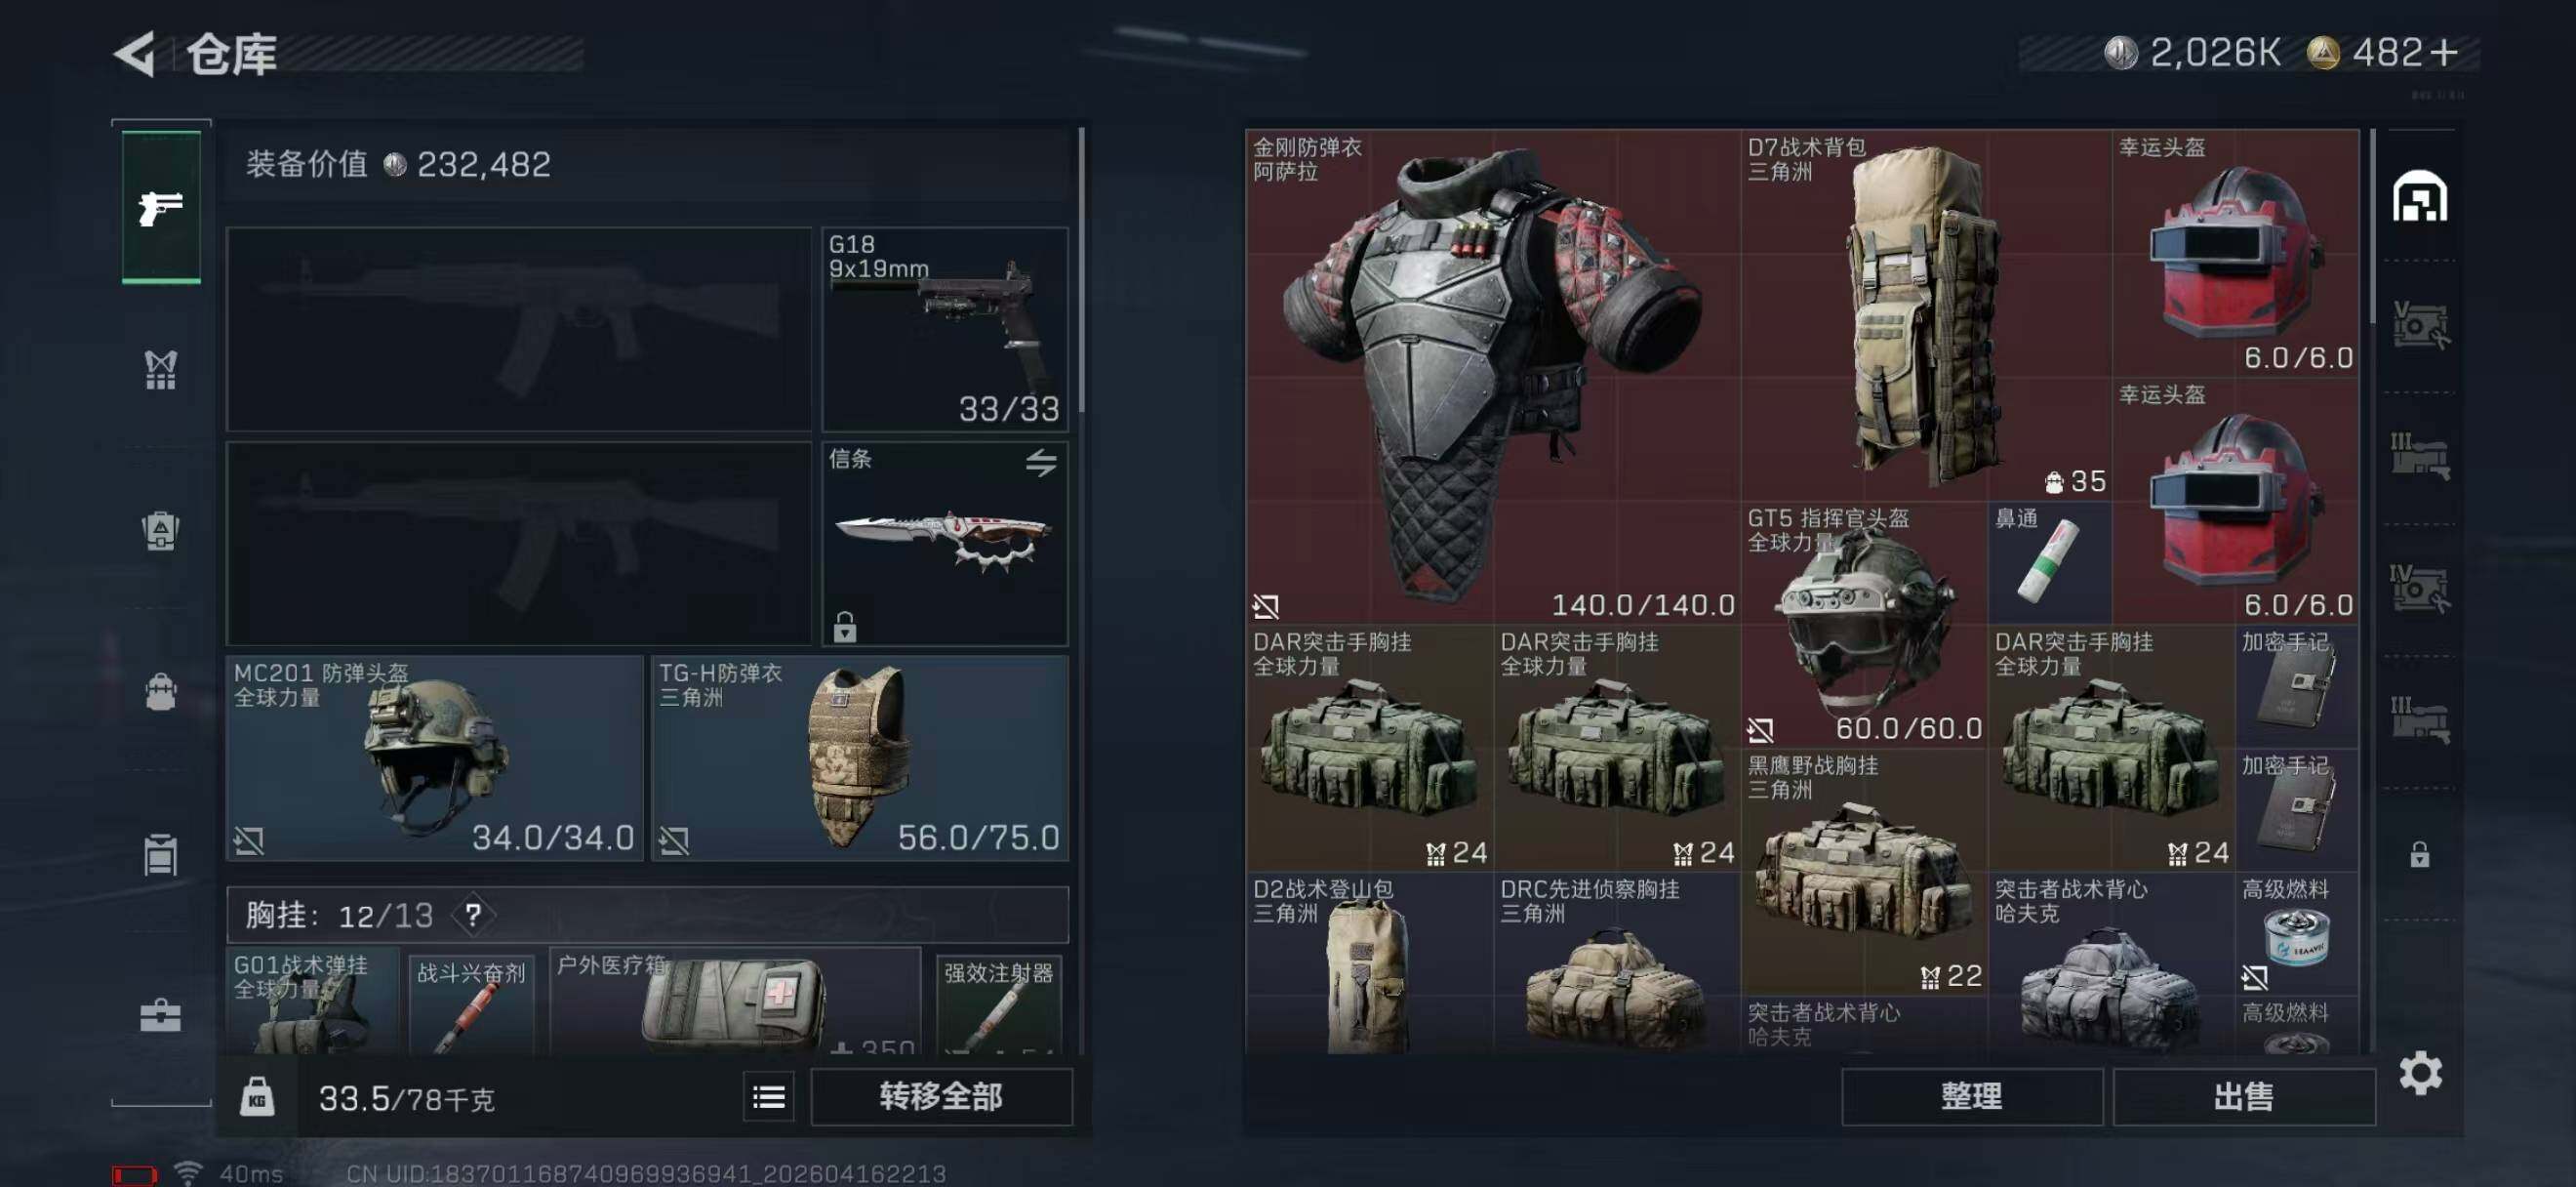Select the G18 pistol slot
The height and width of the screenshot is (1187, 2576).
[945, 329]
